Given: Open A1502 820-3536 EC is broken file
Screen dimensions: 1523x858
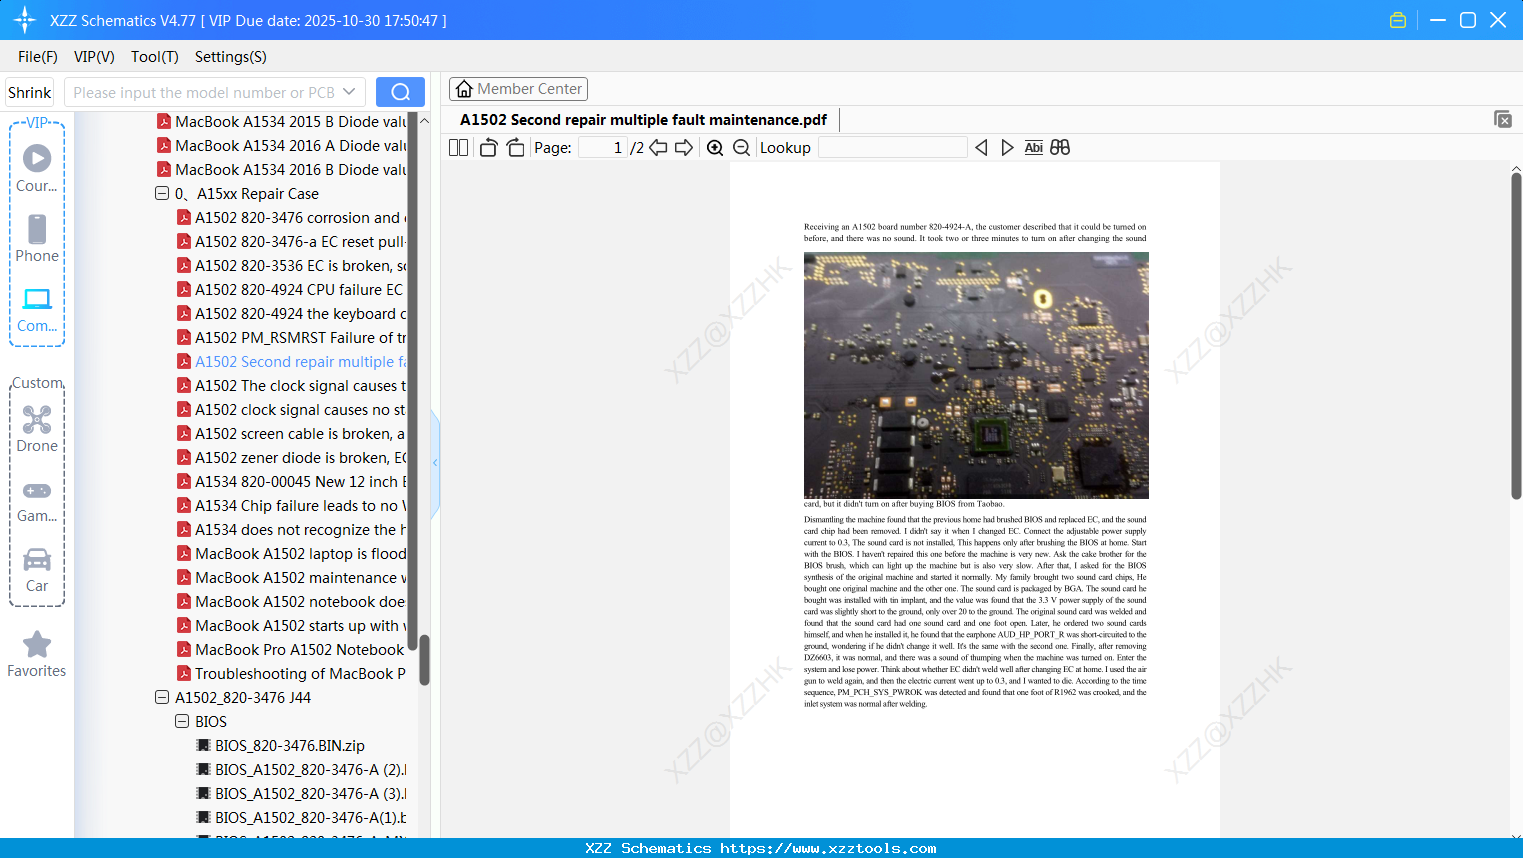Looking at the screenshot, I should [292, 266].
